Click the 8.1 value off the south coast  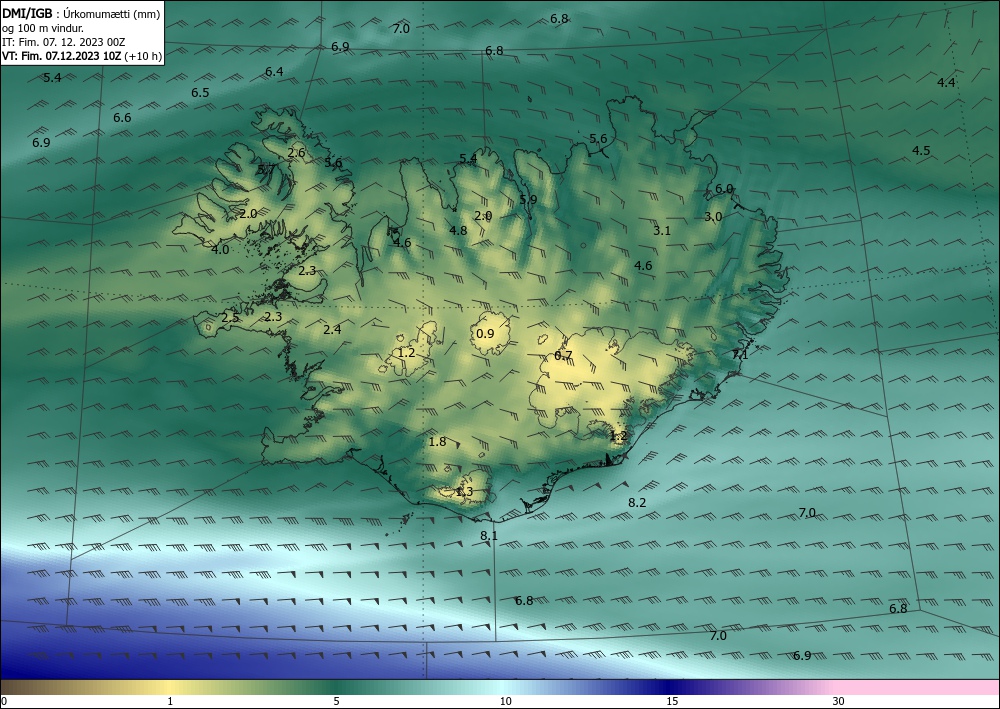click(x=489, y=536)
